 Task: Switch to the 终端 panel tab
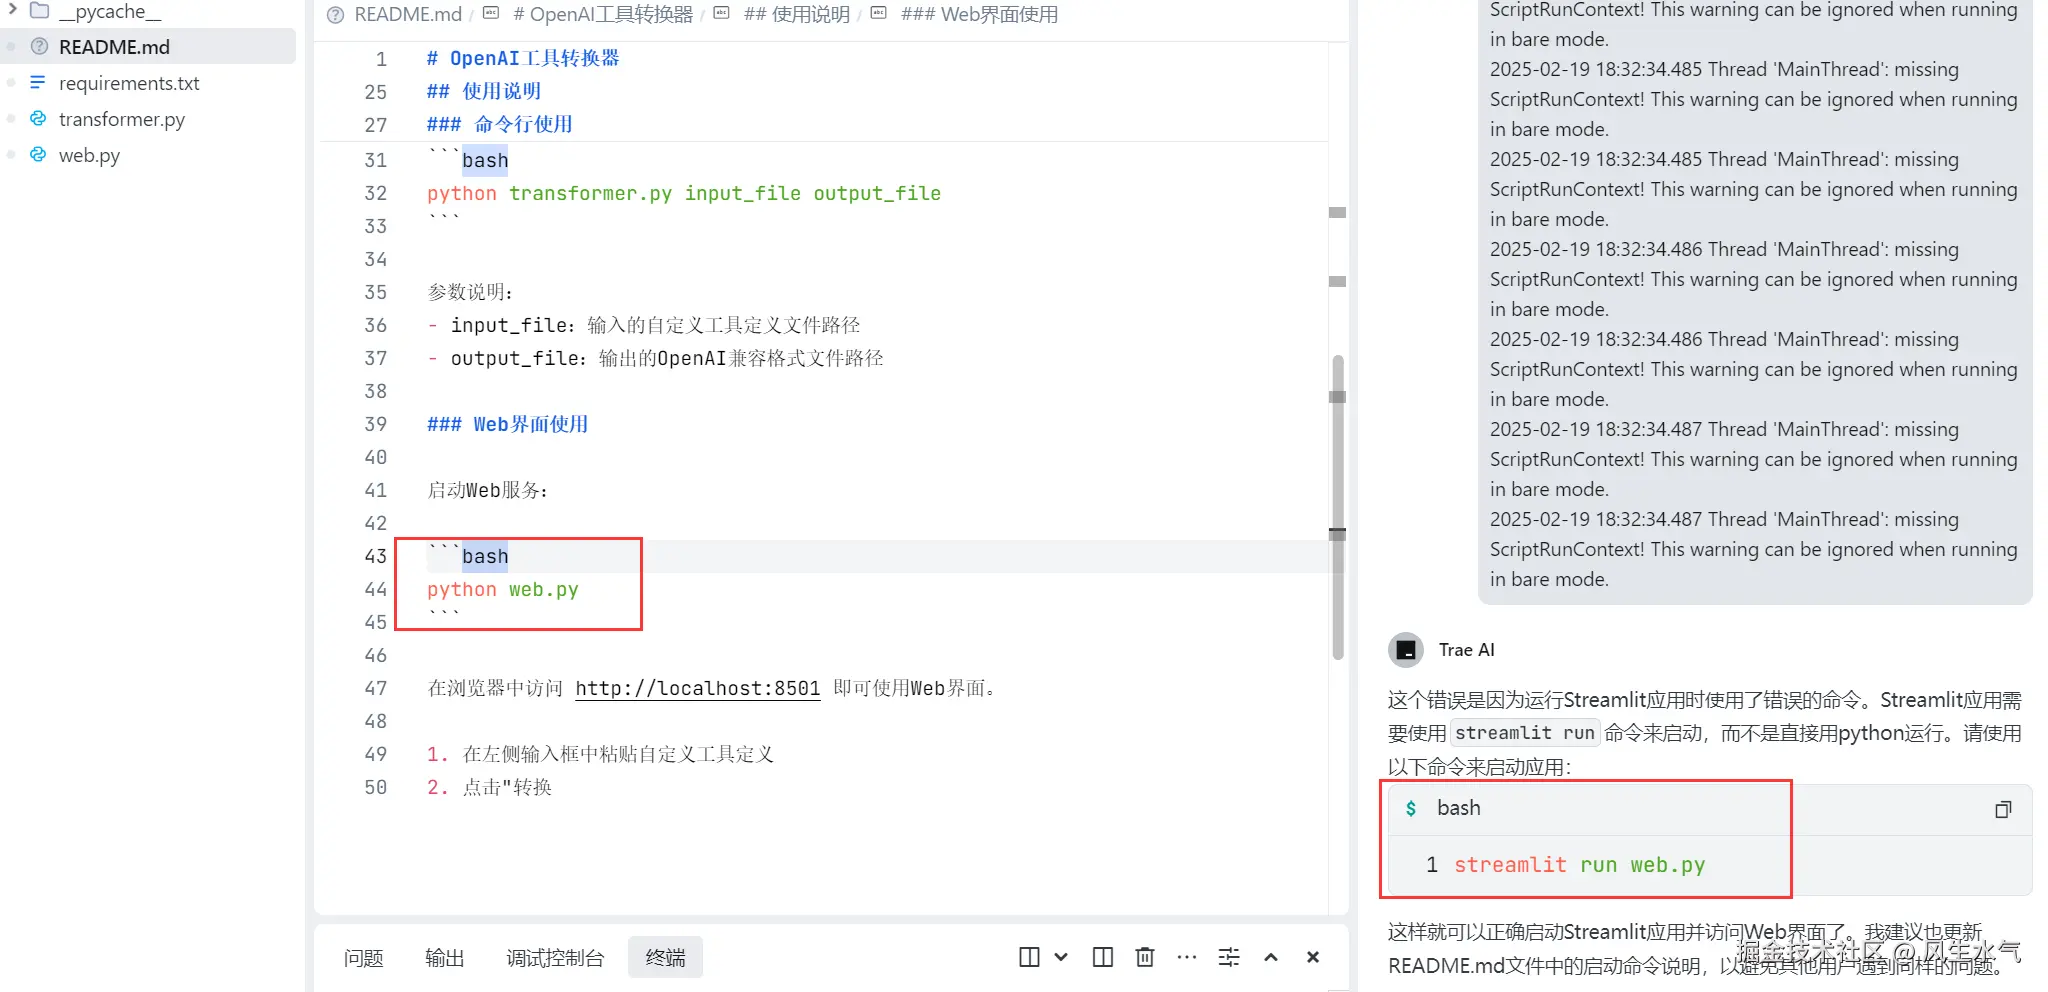point(666,958)
